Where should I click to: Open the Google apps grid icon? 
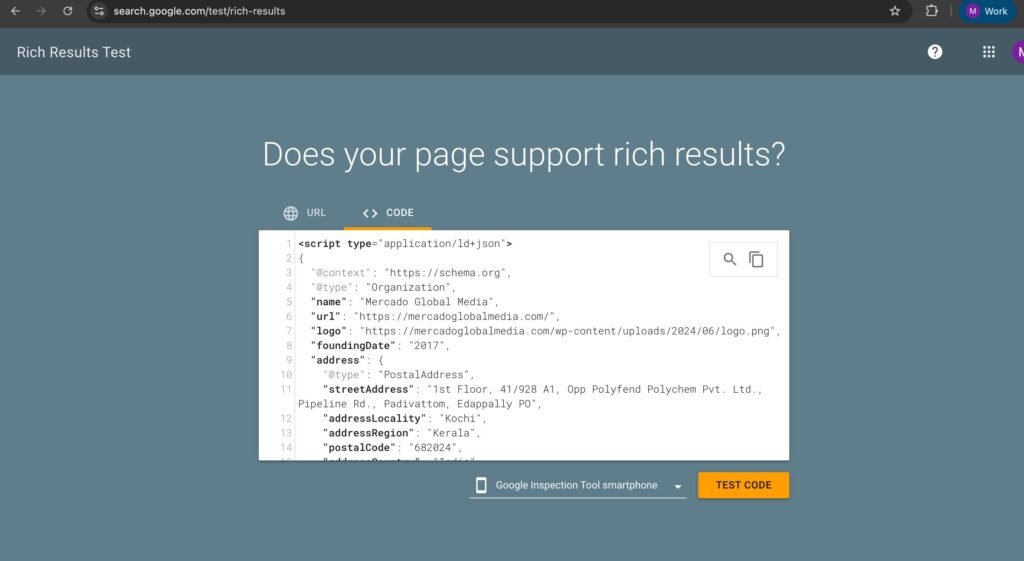coord(989,52)
